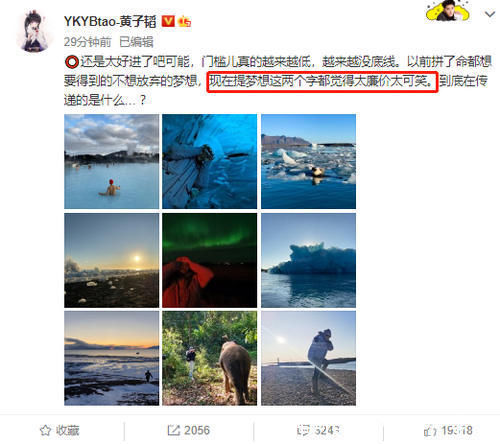Viewport: 500px width, 444px height.
Task: Open YKYBtao-黄子韬 username link
Action: point(110,22)
